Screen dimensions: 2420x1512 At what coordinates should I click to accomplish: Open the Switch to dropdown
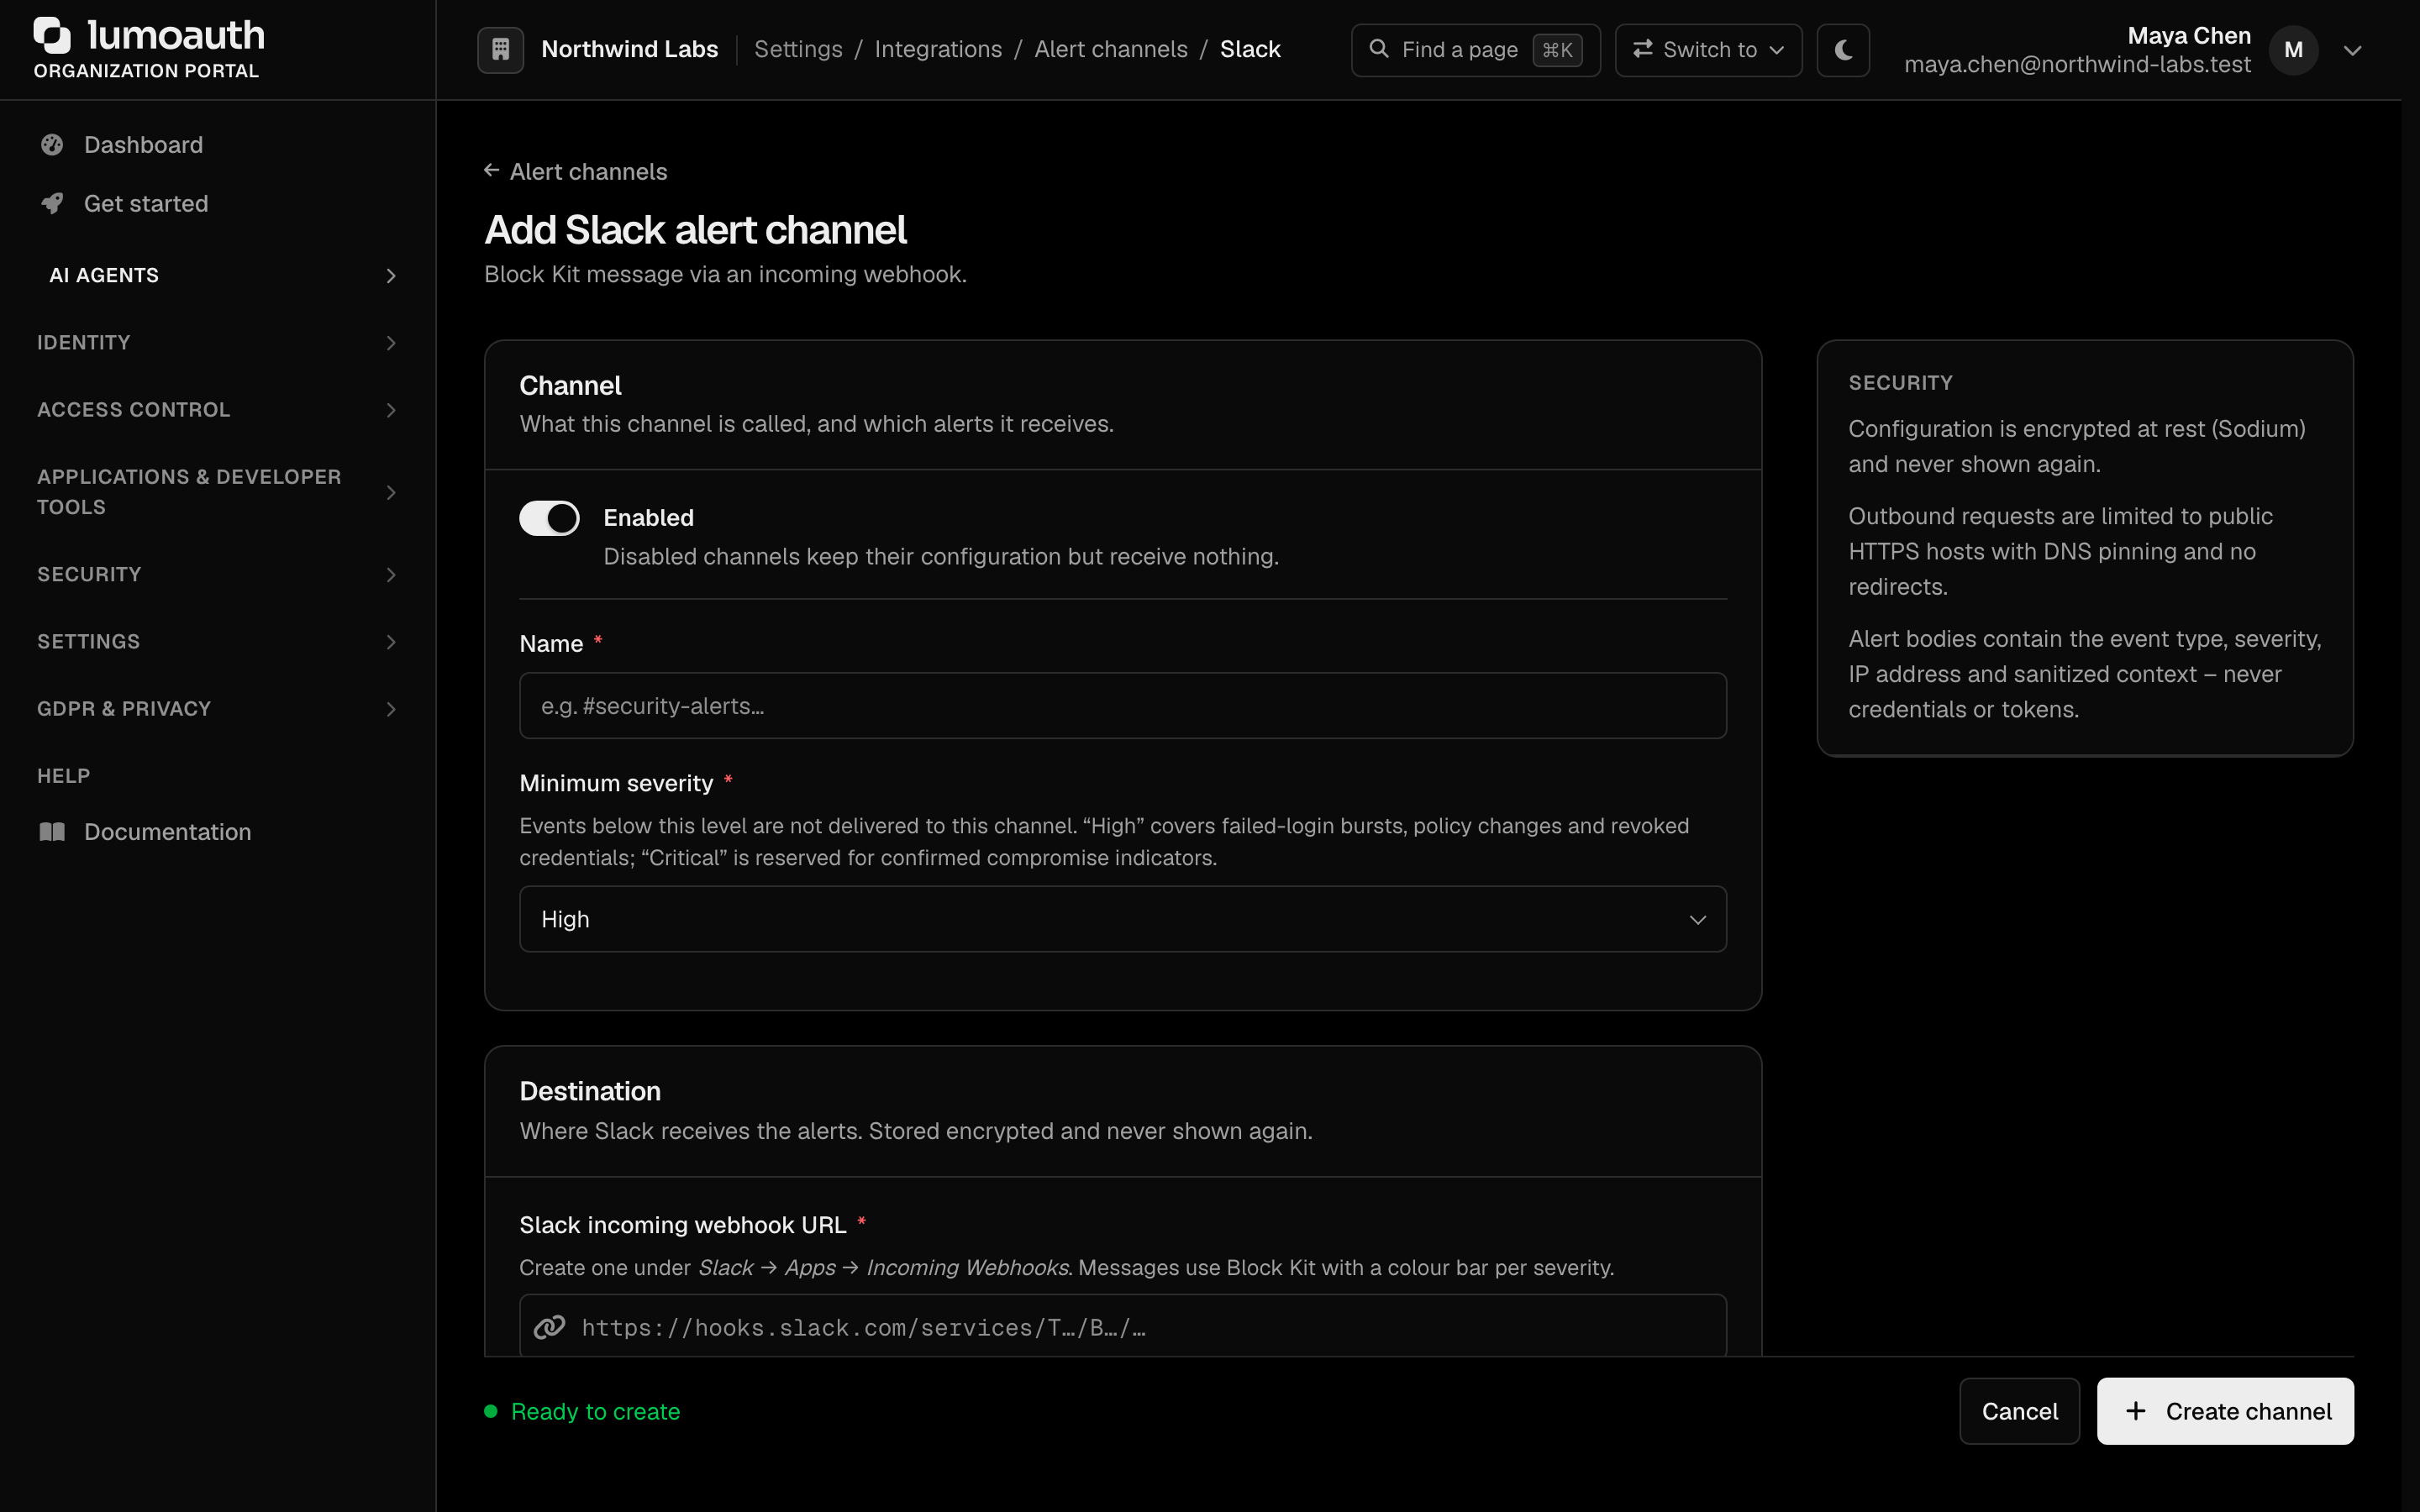pos(1708,50)
